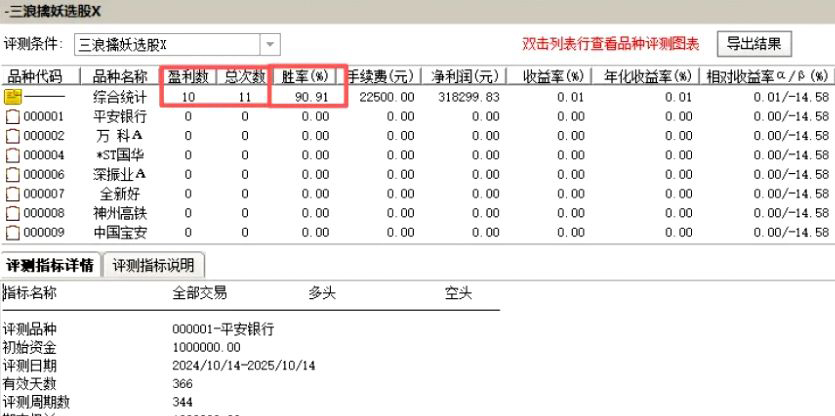This screenshot has width=835, height=416.
Task: Click the stock code 000001 text
Action: click(x=44, y=117)
